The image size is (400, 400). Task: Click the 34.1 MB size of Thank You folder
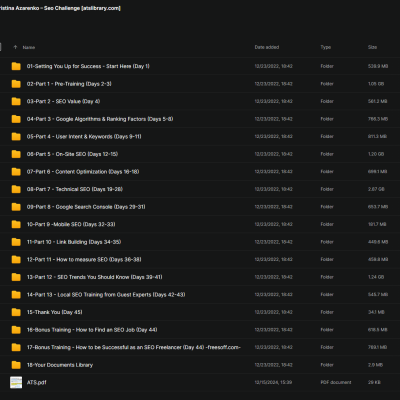[376, 312]
